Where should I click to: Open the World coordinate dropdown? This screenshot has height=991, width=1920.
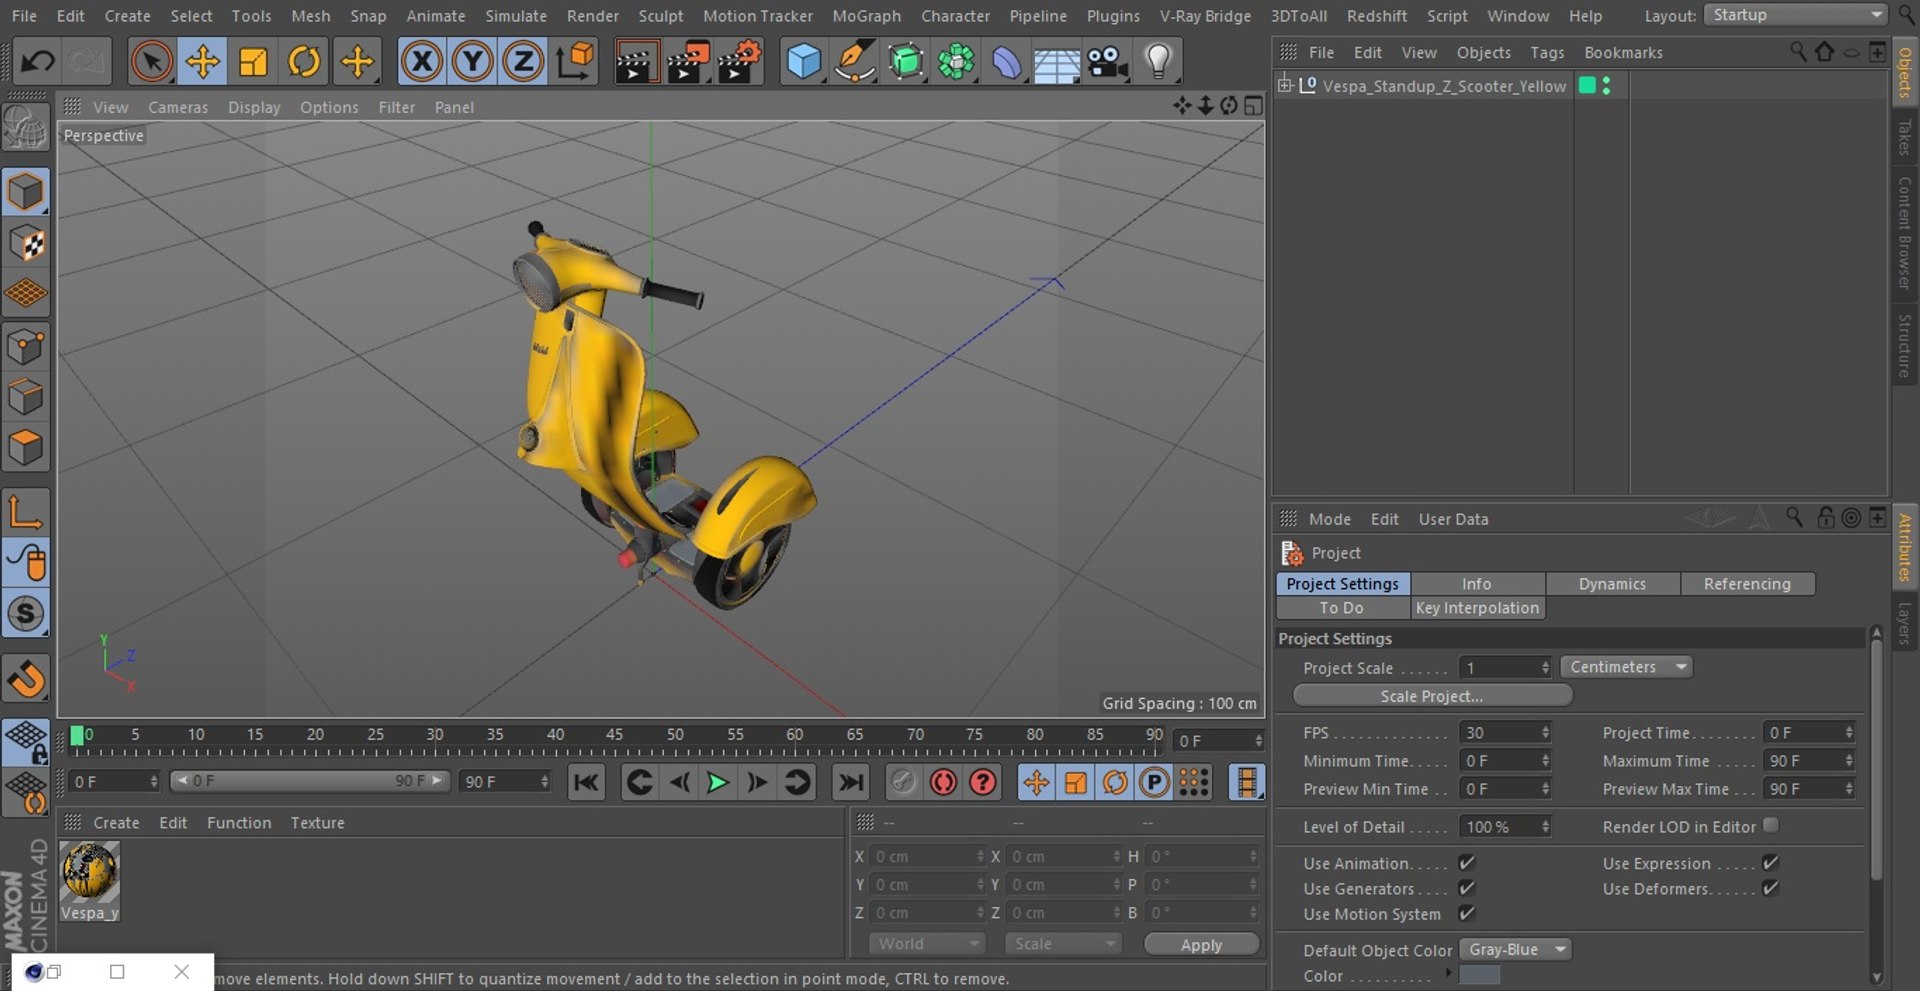point(927,944)
